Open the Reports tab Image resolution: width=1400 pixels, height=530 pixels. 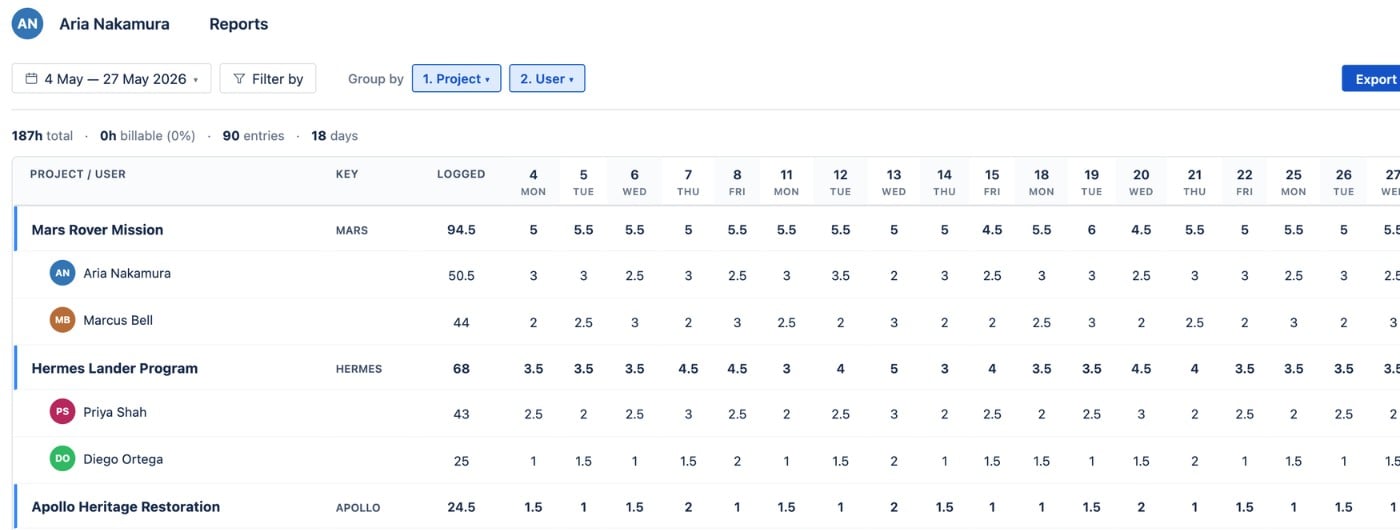238,24
